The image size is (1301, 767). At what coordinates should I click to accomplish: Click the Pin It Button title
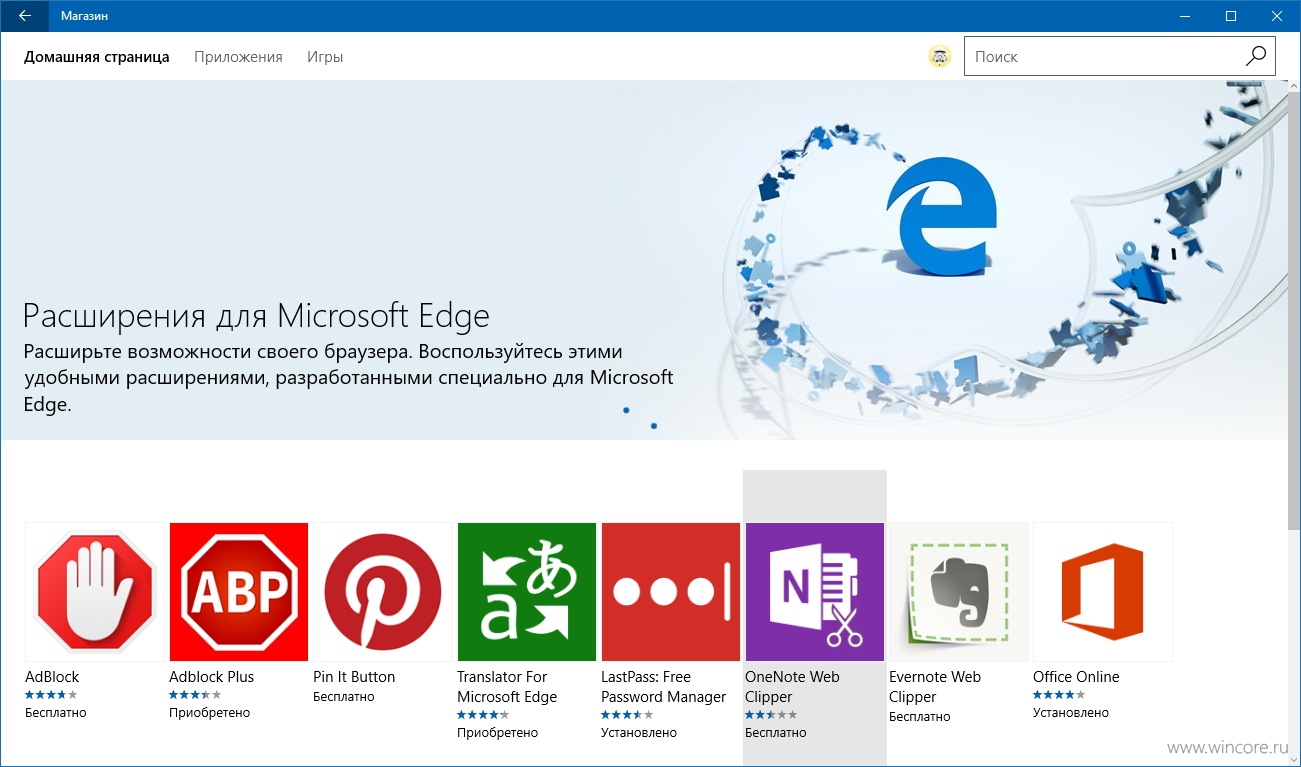(x=354, y=677)
